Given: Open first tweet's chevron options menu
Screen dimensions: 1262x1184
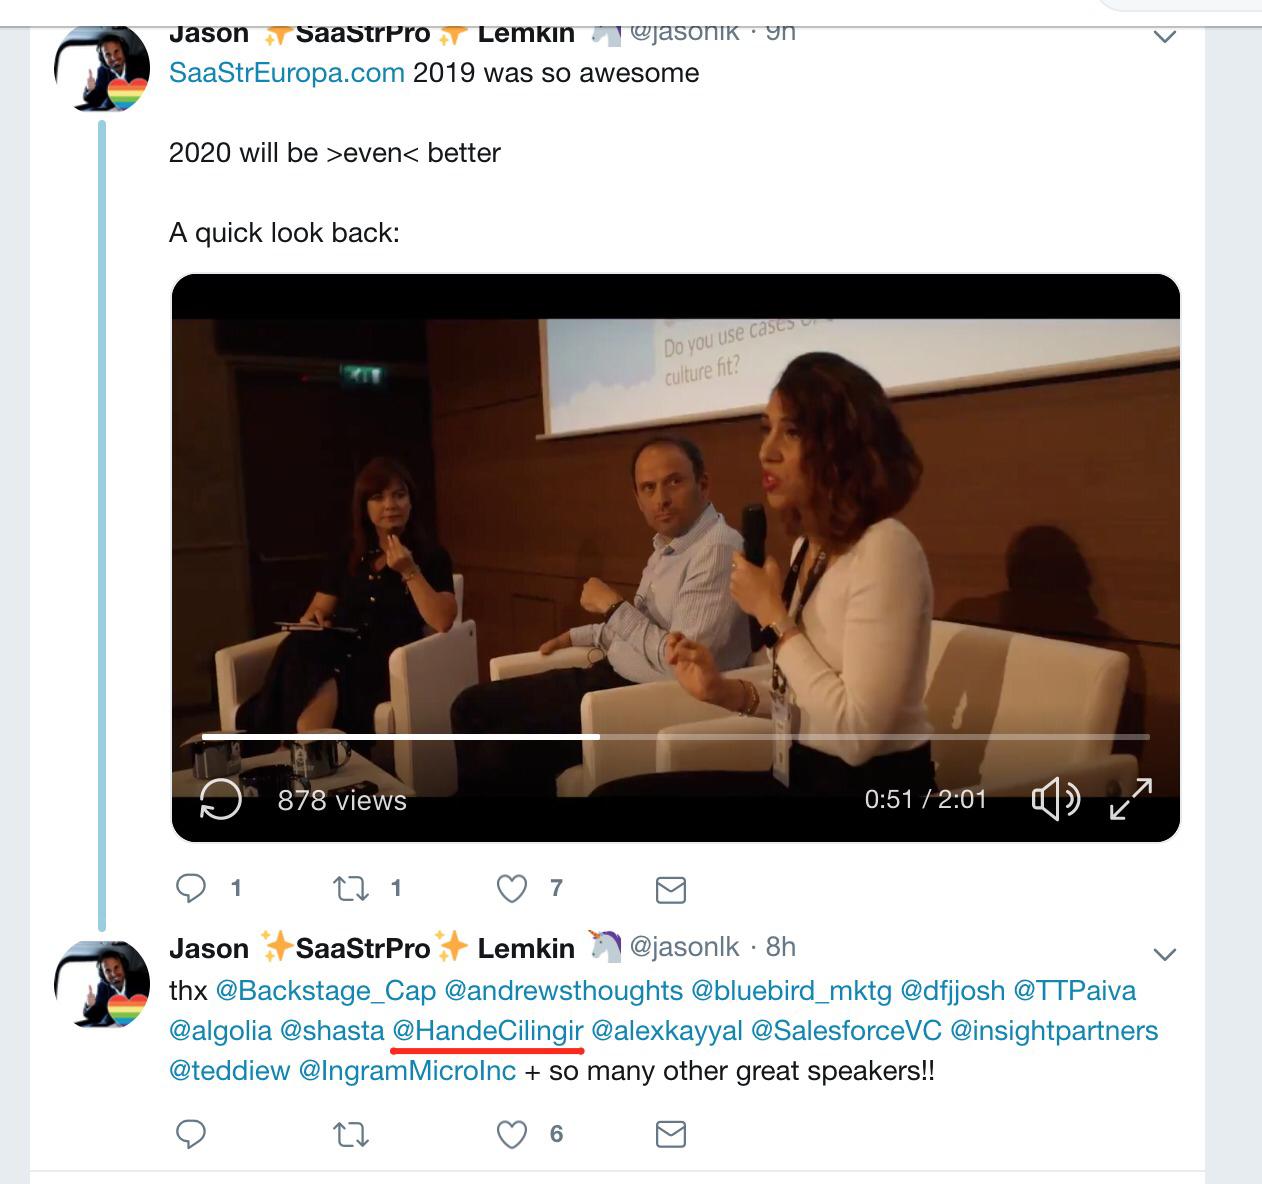Looking at the screenshot, I should pyautogui.click(x=1164, y=37).
